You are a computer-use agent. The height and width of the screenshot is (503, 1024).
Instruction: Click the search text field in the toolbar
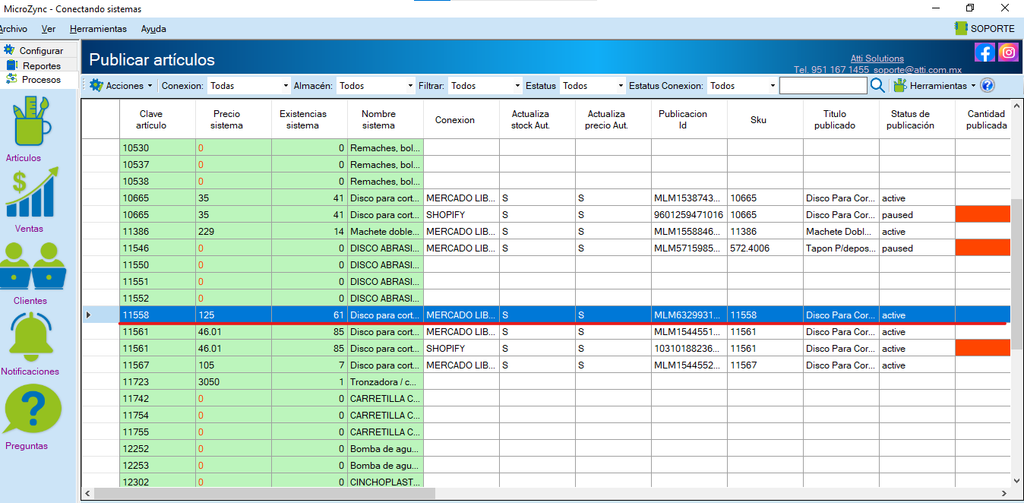[824, 86]
